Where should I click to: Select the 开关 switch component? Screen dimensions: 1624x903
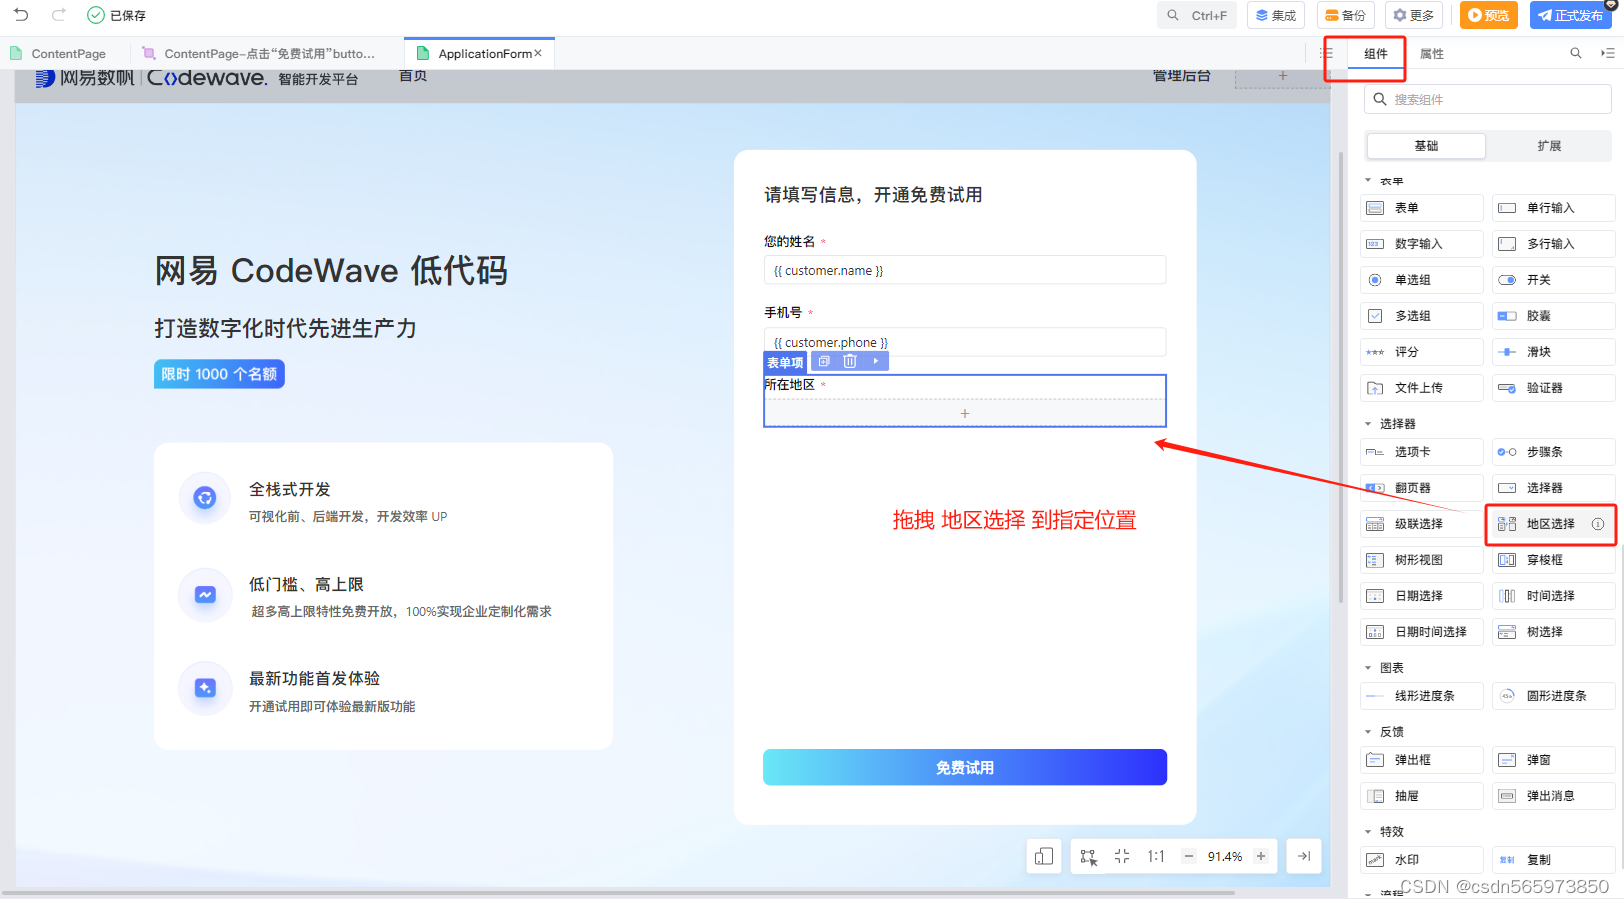pos(1554,280)
